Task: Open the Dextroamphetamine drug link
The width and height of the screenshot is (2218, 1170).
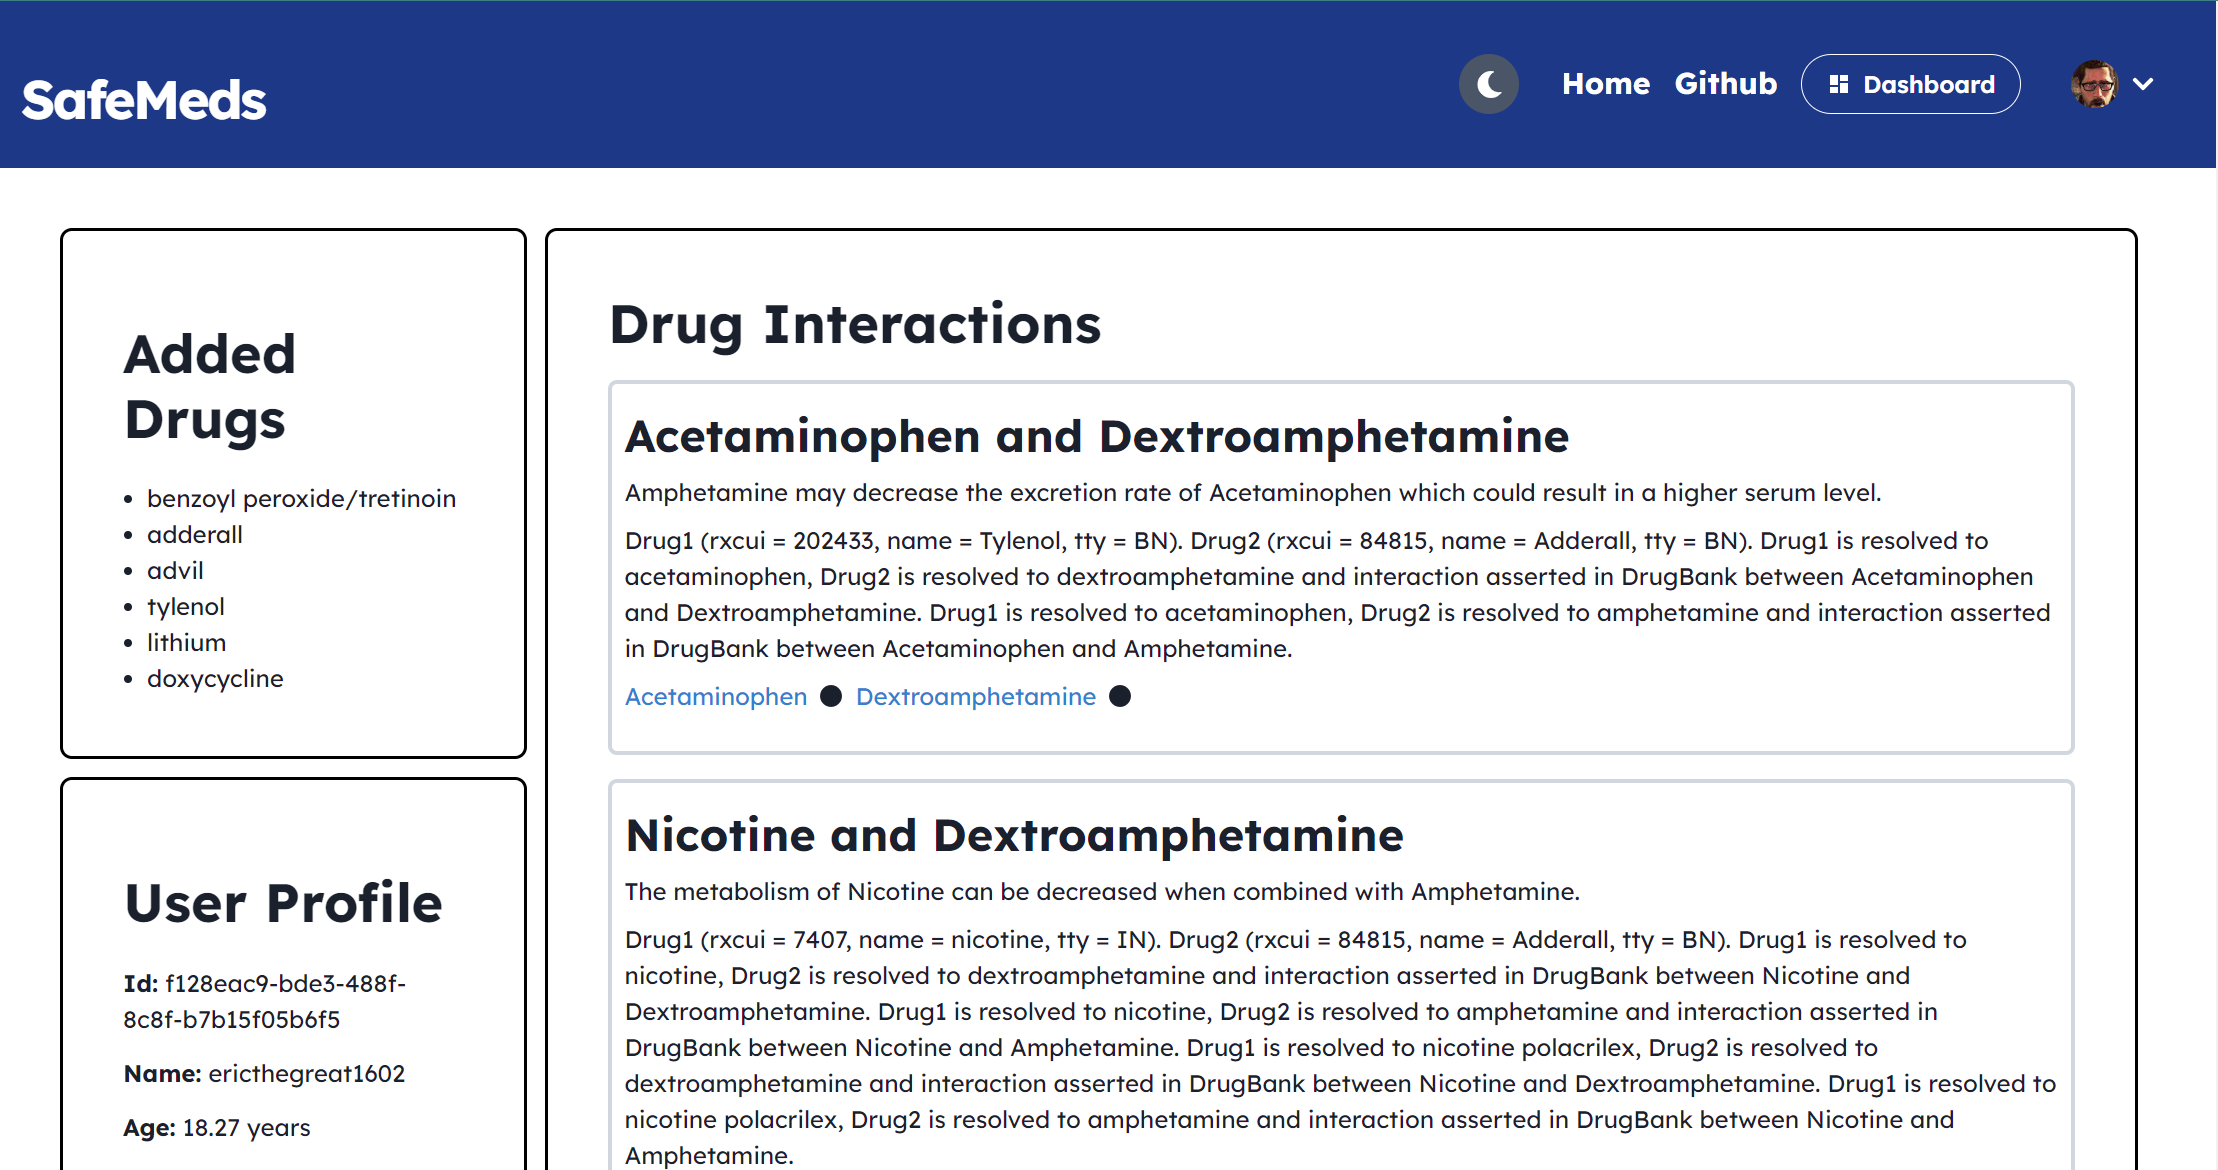Action: pyautogui.click(x=975, y=697)
